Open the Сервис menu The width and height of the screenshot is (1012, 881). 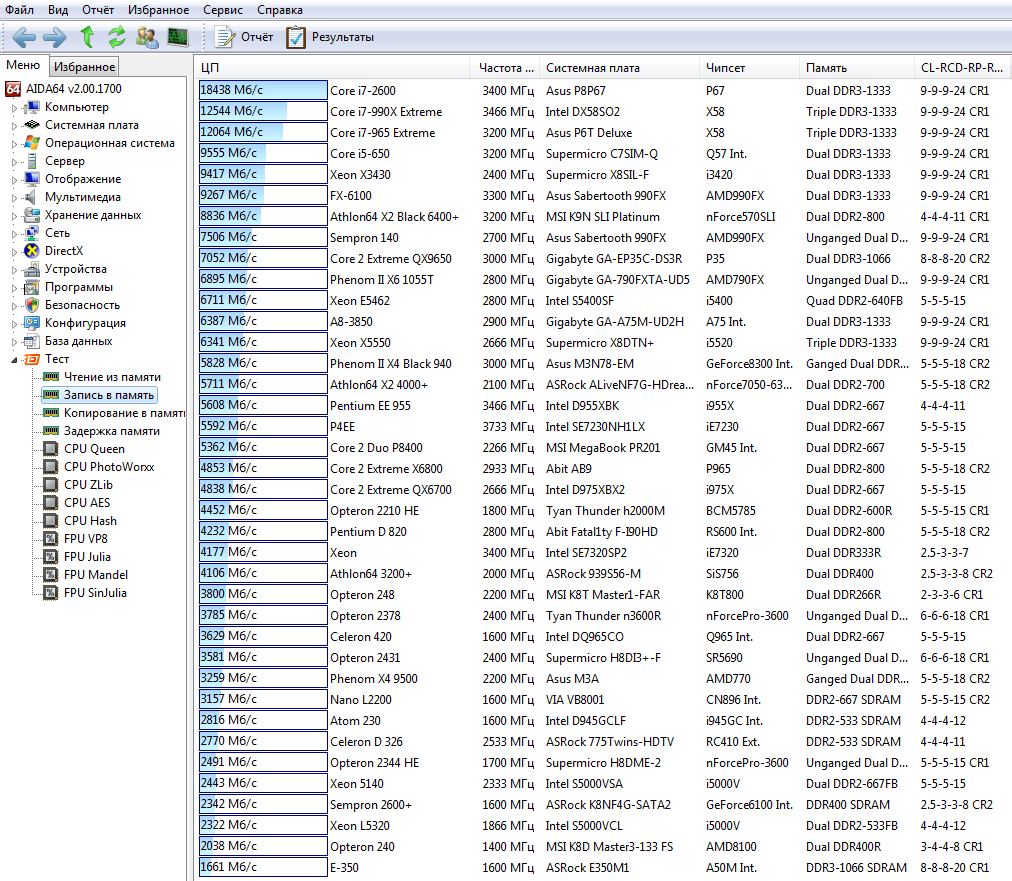(223, 10)
